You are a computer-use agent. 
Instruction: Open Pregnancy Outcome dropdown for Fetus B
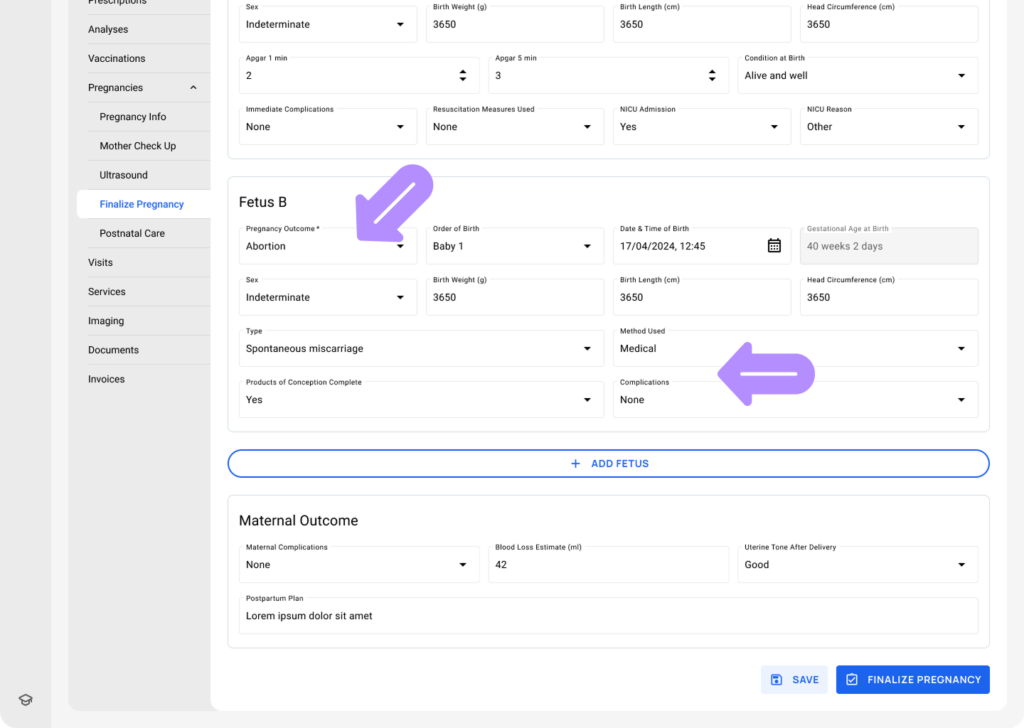tap(330, 246)
